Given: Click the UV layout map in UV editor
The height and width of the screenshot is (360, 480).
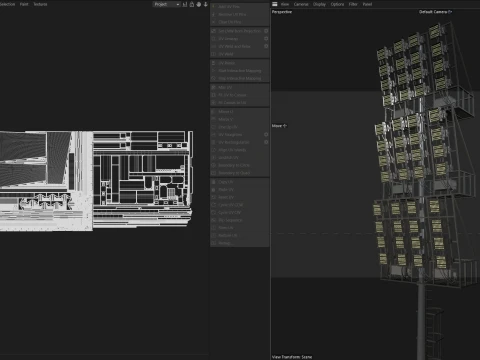Looking at the screenshot, I should click(96, 180).
